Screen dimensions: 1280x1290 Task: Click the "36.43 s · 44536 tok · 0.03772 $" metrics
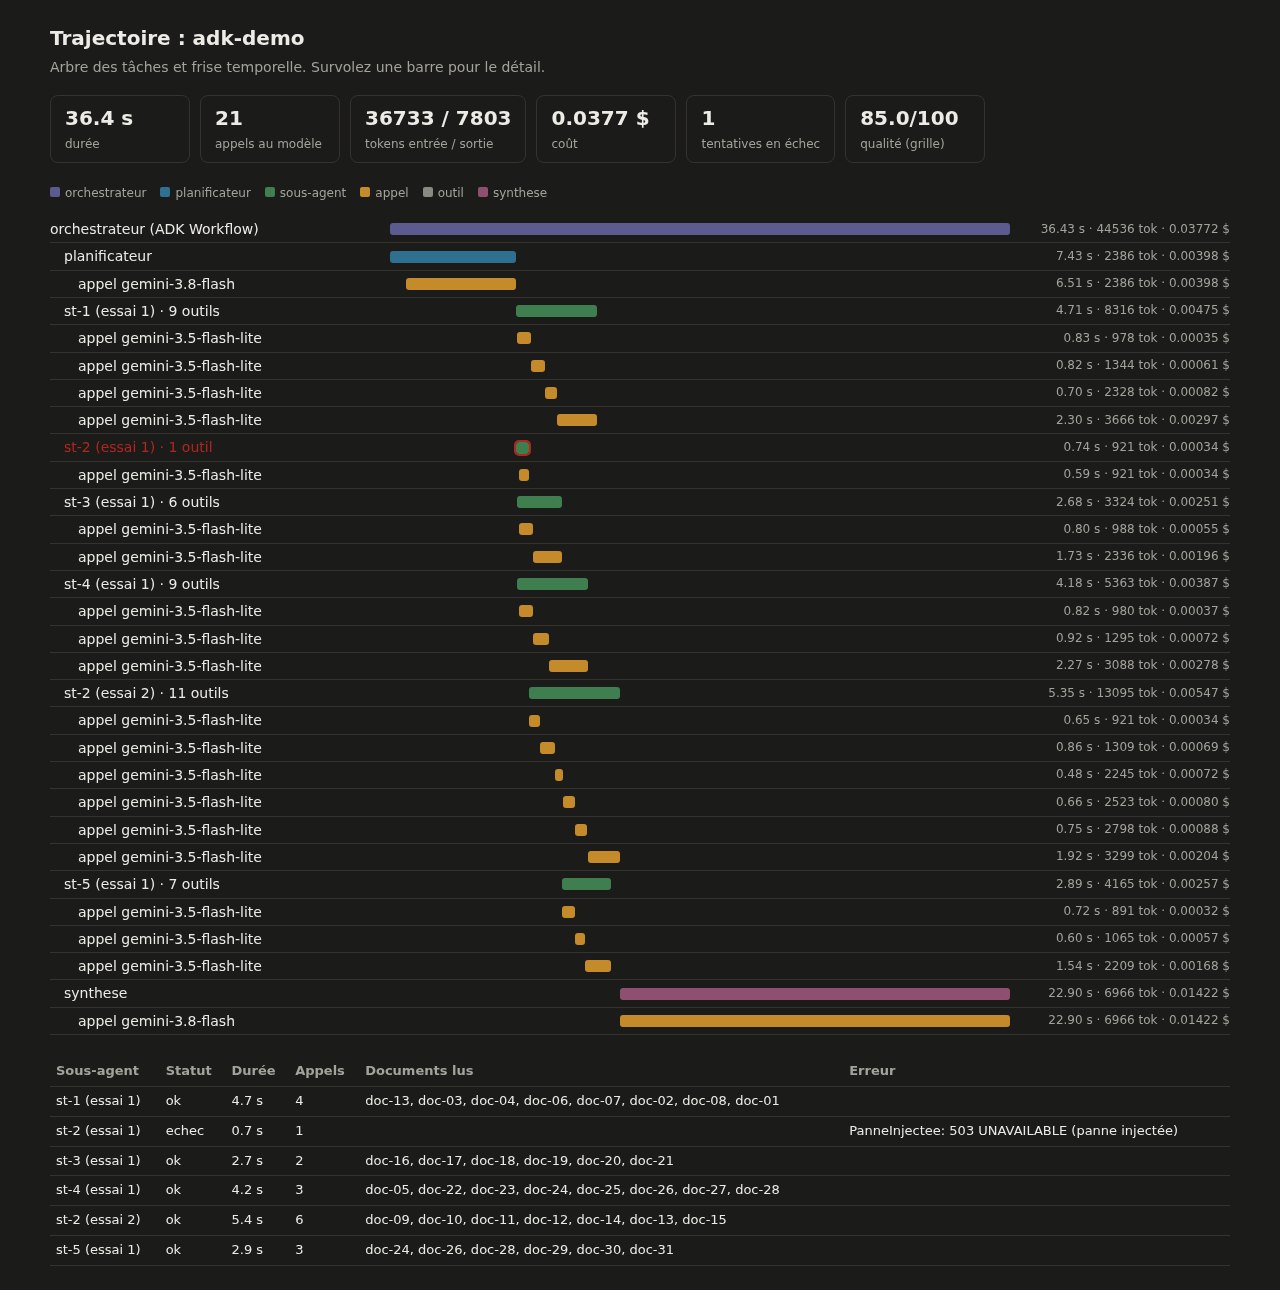1135,229
